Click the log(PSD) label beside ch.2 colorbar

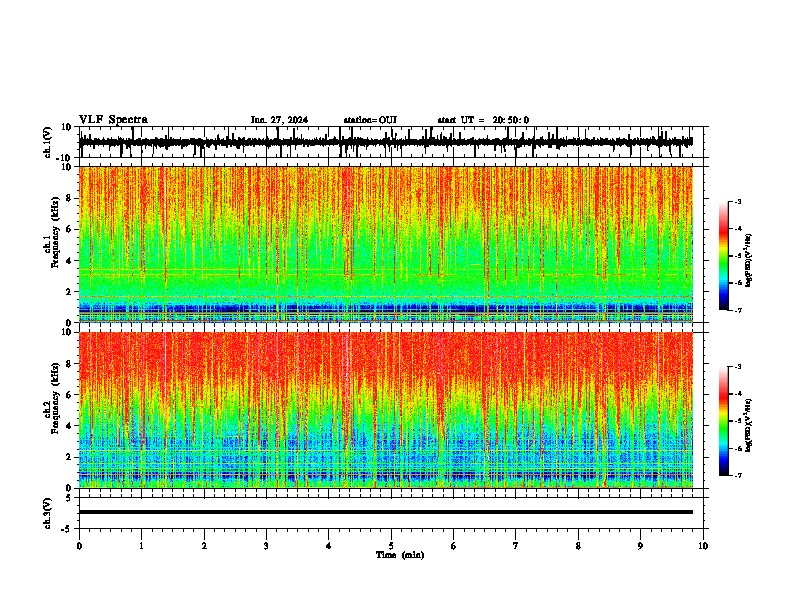click(x=748, y=425)
